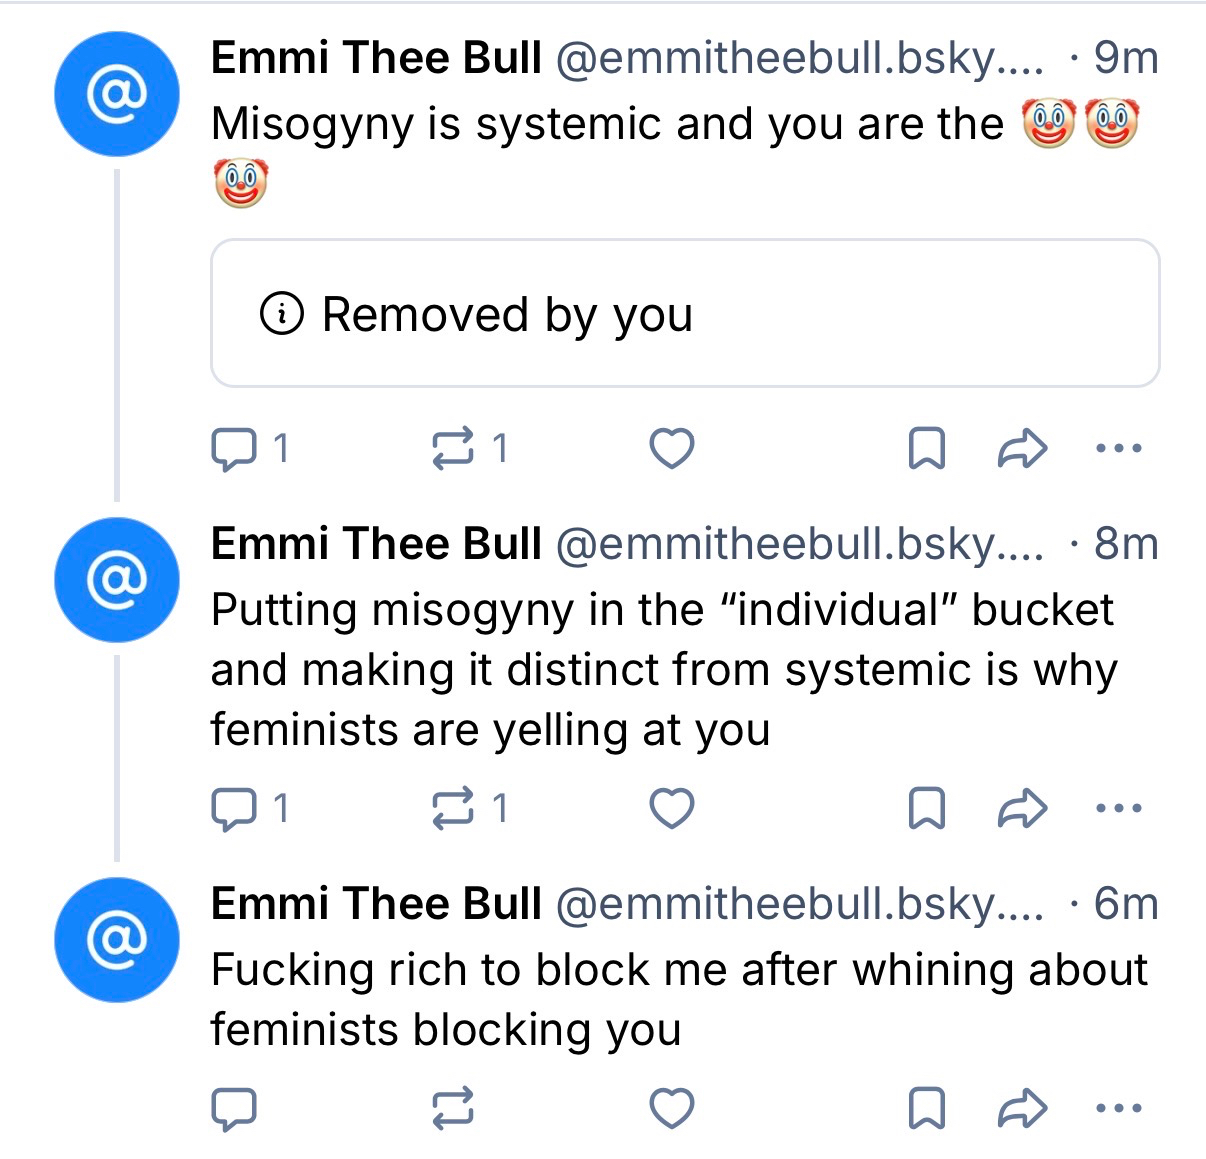The height and width of the screenshot is (1159, 1206).
Task: Like the 'Putting misogyny' post
Action: pyautogui.click(x=672, y=809)
